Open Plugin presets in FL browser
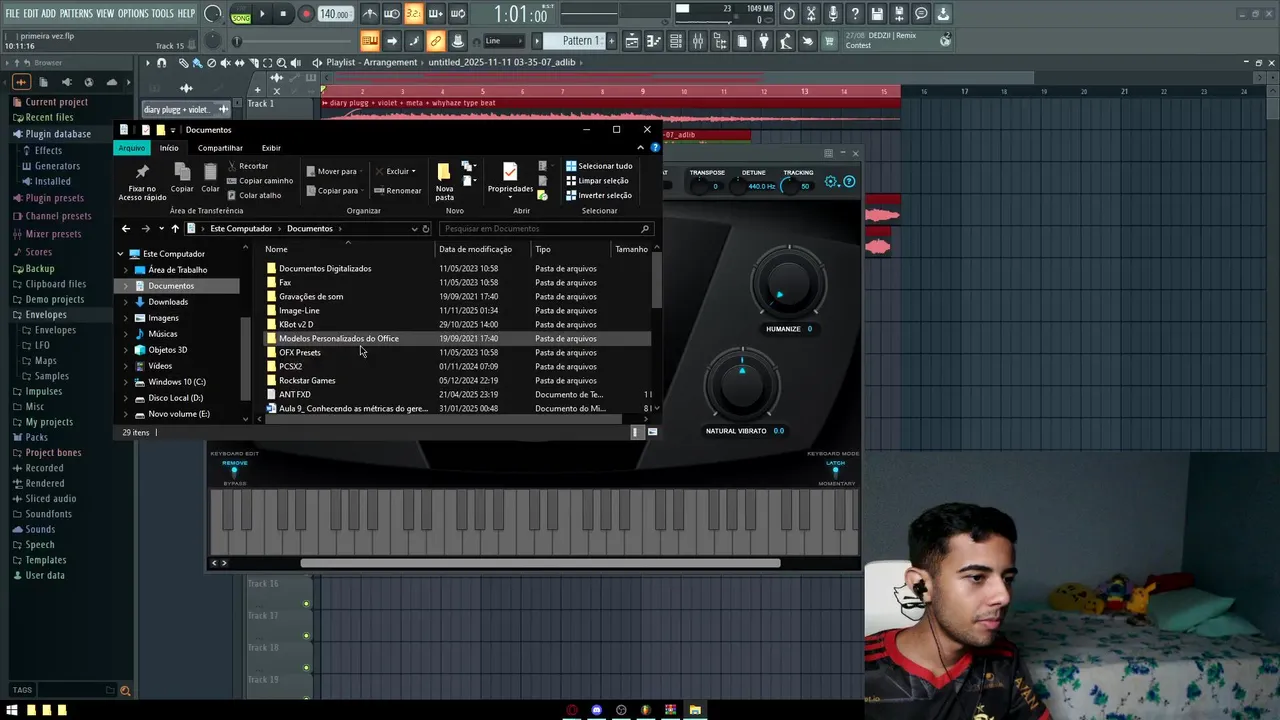The height and width of the screenshot is (720, 1280). [x=54, y=198]
